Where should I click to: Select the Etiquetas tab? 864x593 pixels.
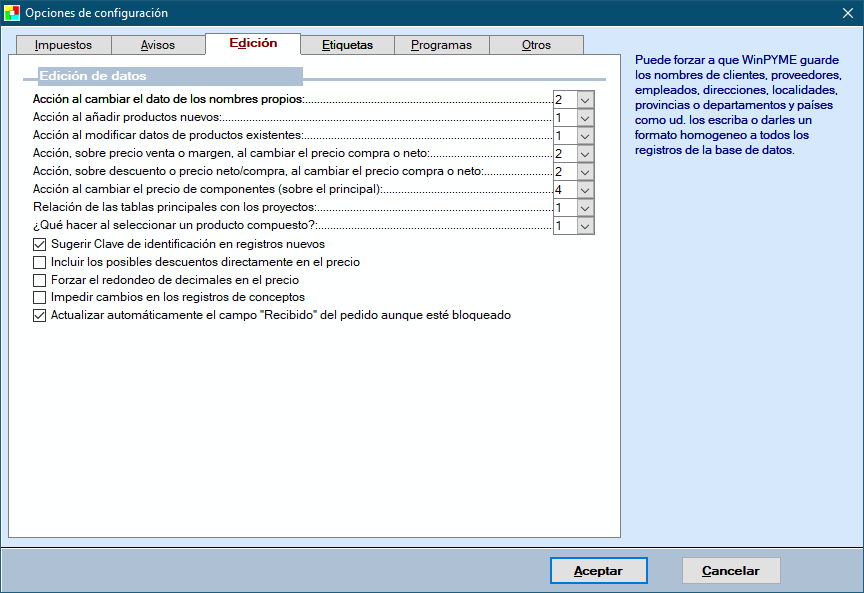[x=347, y=45]
